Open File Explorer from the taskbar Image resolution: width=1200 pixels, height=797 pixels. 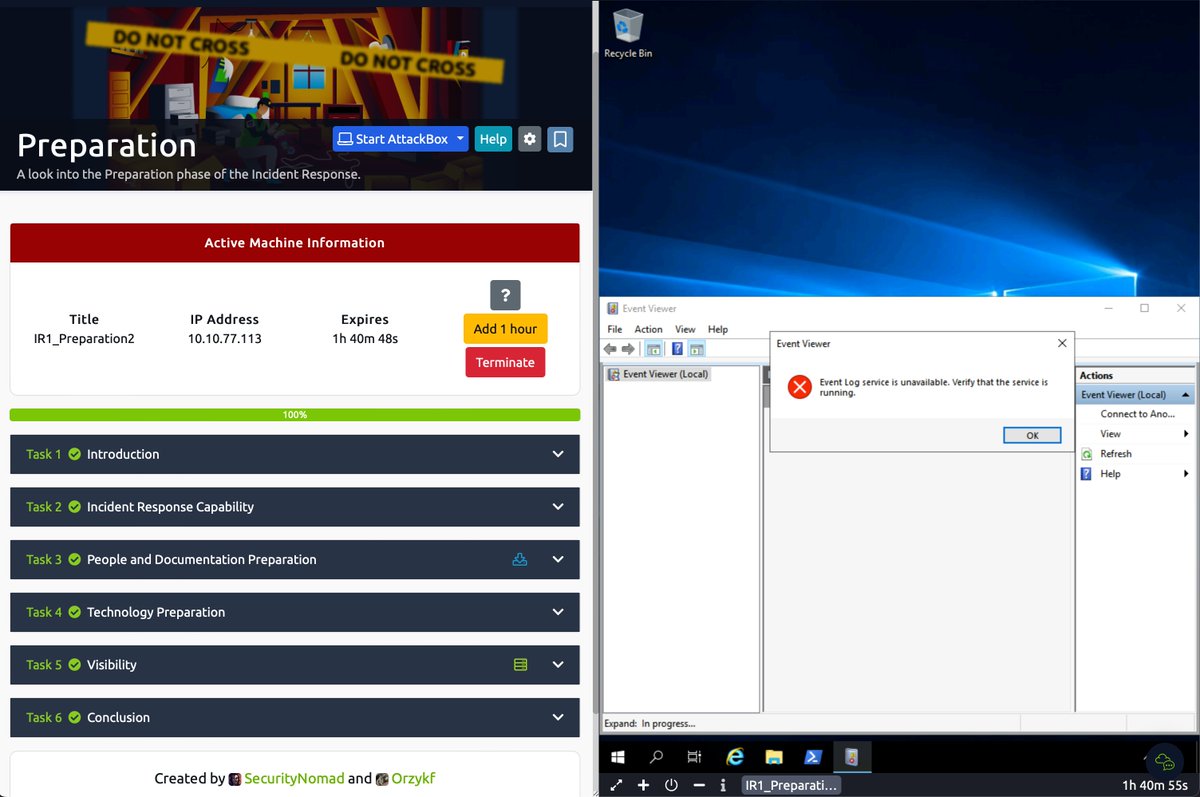tap(773, 757)
